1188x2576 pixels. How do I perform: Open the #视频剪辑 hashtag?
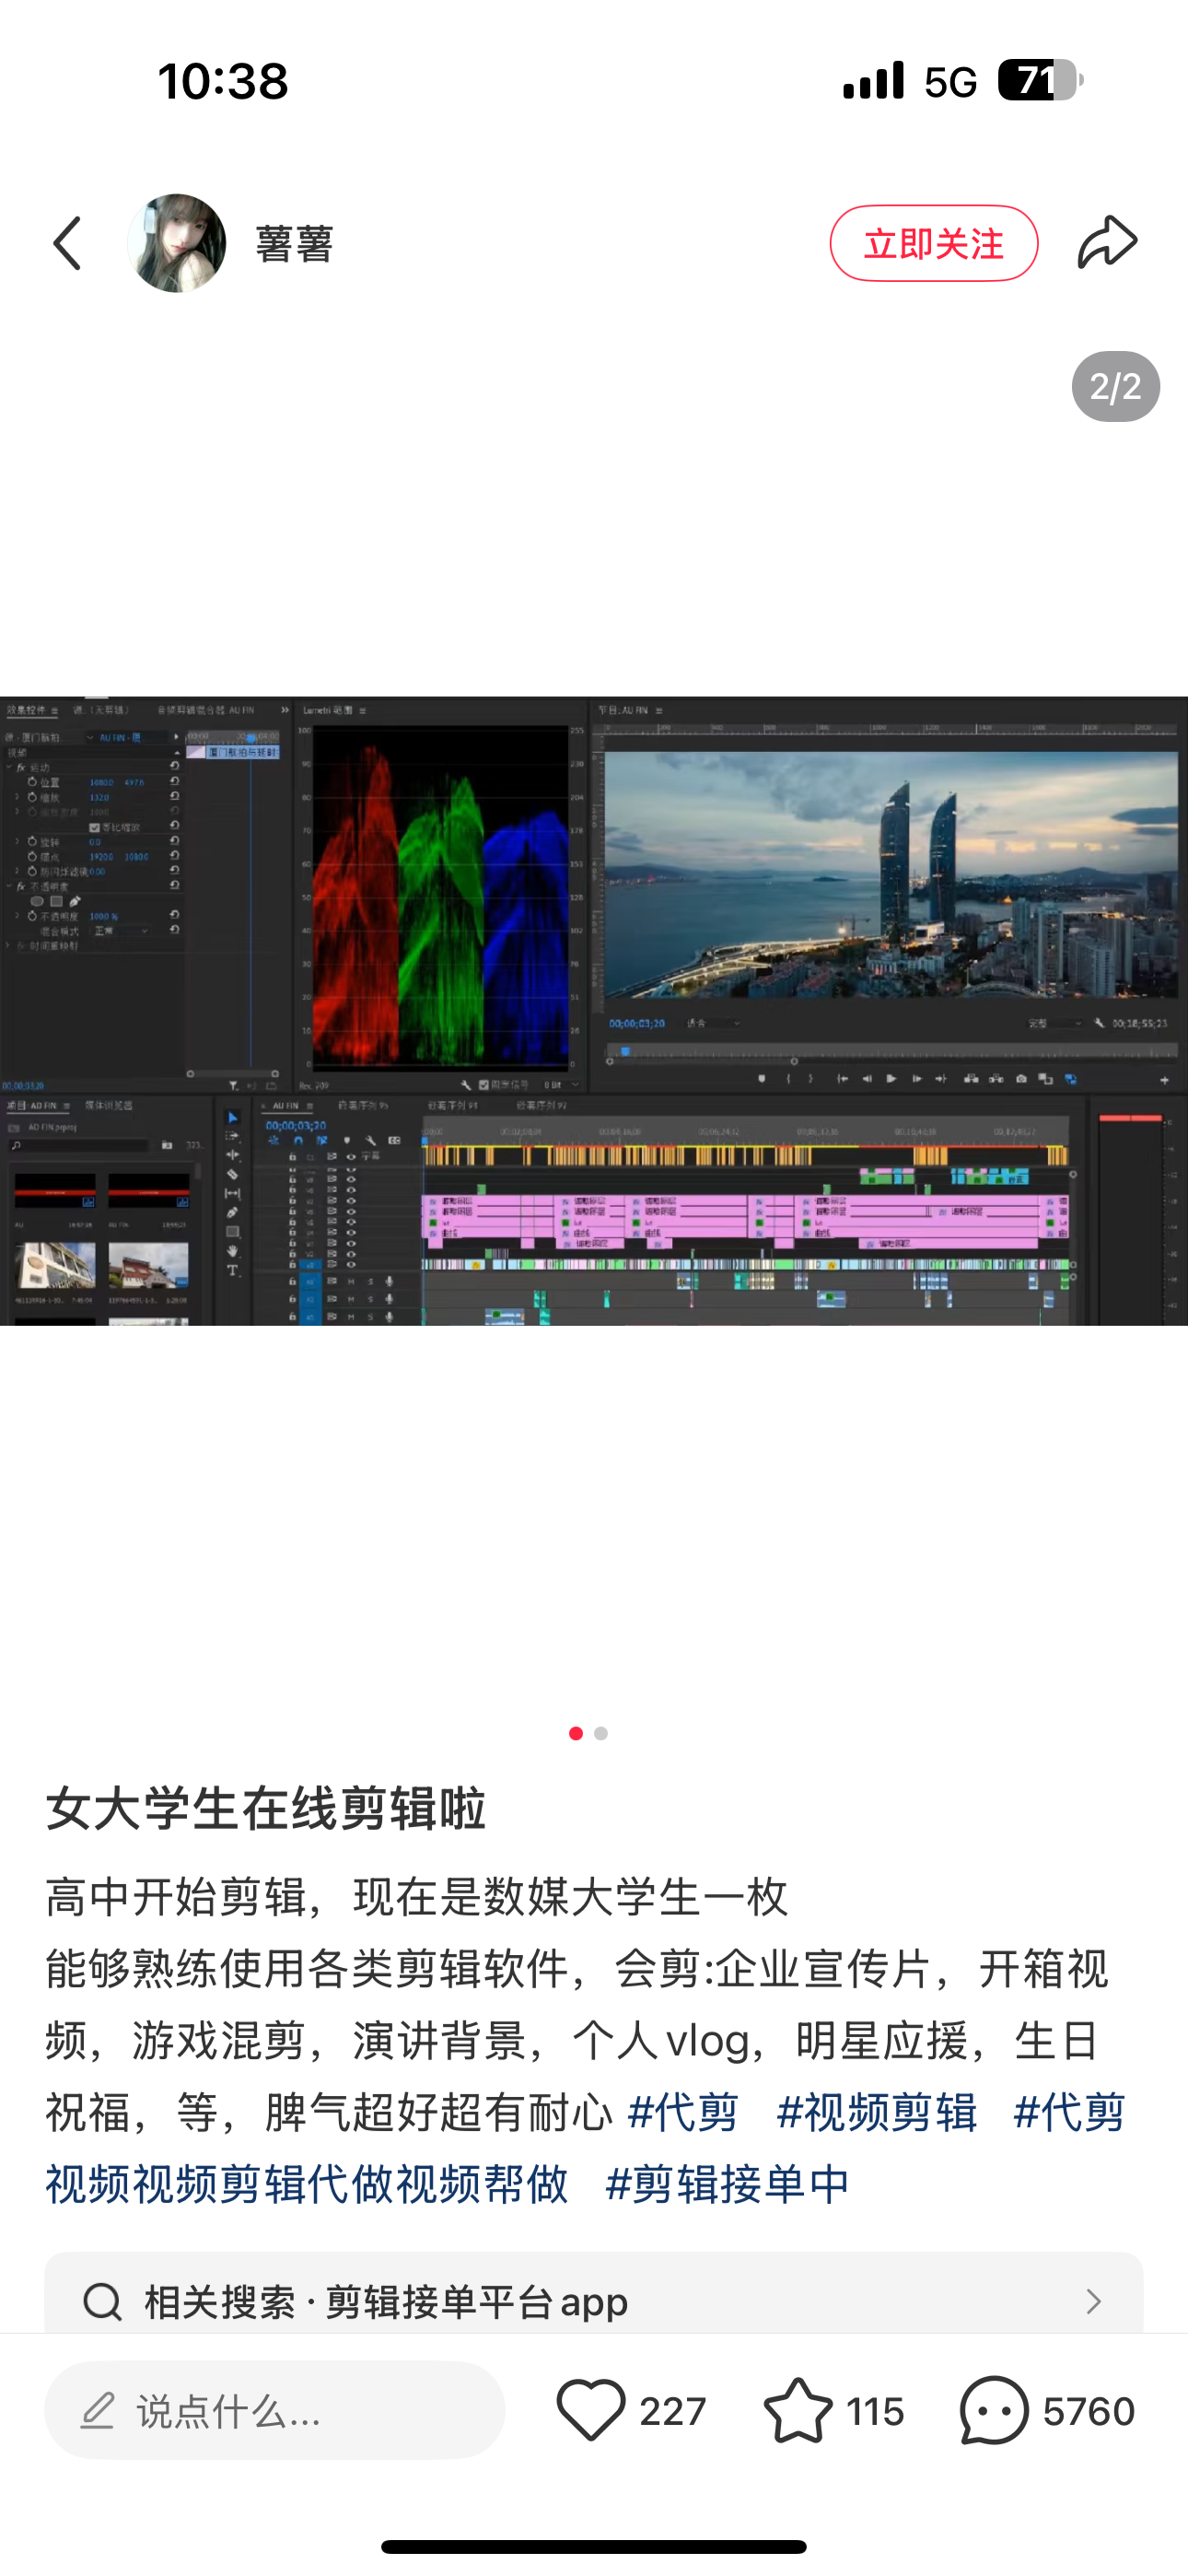pyautogui.click(x=876, y=2113)
